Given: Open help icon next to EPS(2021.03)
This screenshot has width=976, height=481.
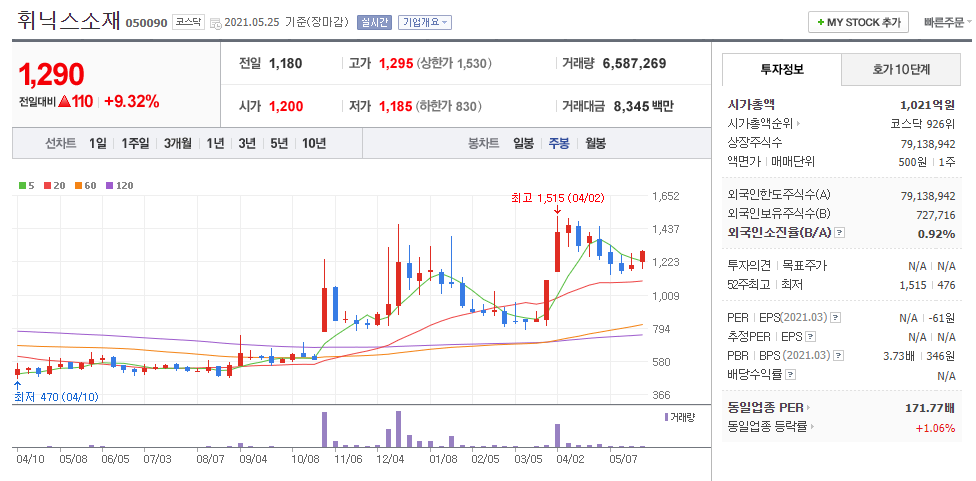Looking at the screenshot, I should point(835,318).
